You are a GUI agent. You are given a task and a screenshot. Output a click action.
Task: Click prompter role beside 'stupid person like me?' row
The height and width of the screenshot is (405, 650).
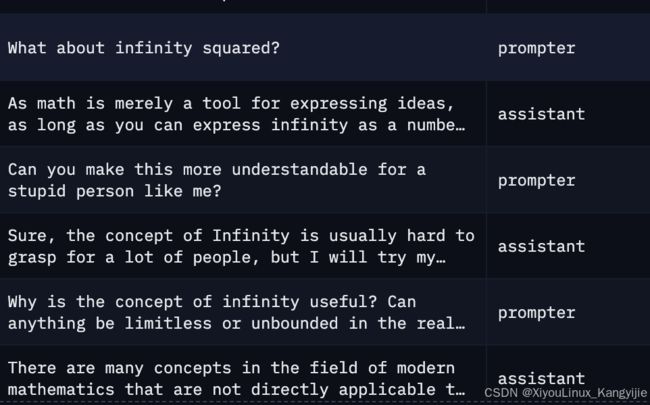tap(536, 181)
